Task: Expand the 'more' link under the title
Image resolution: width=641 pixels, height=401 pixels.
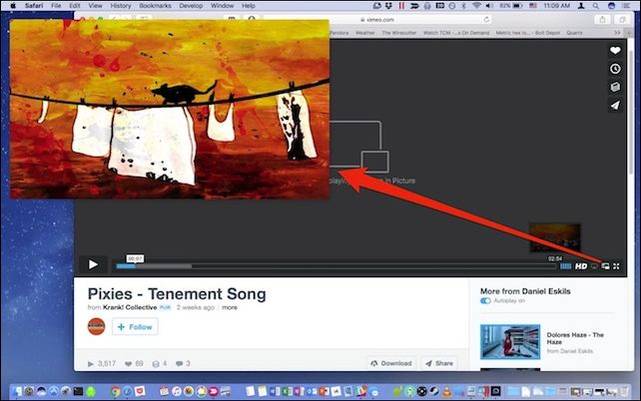Action: pos(229,307)
